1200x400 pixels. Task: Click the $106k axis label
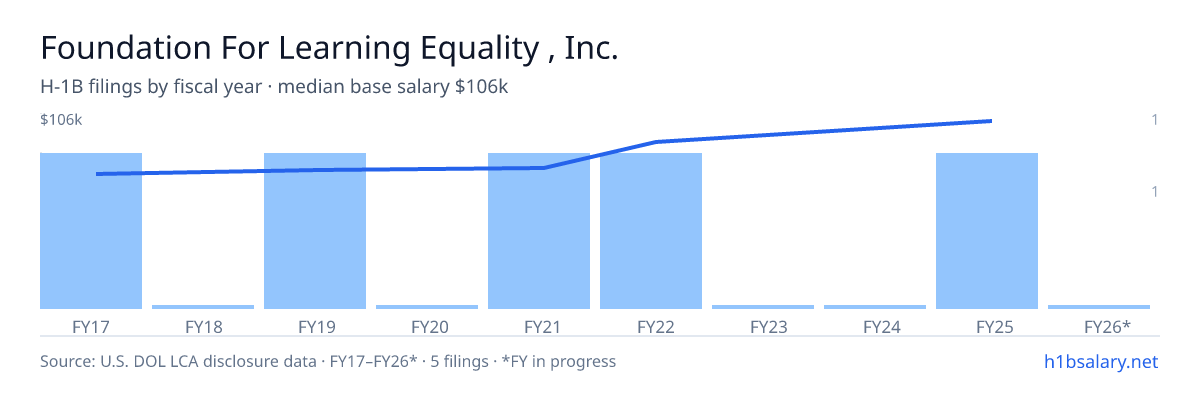pyautogui.click(x=61, y=120)
